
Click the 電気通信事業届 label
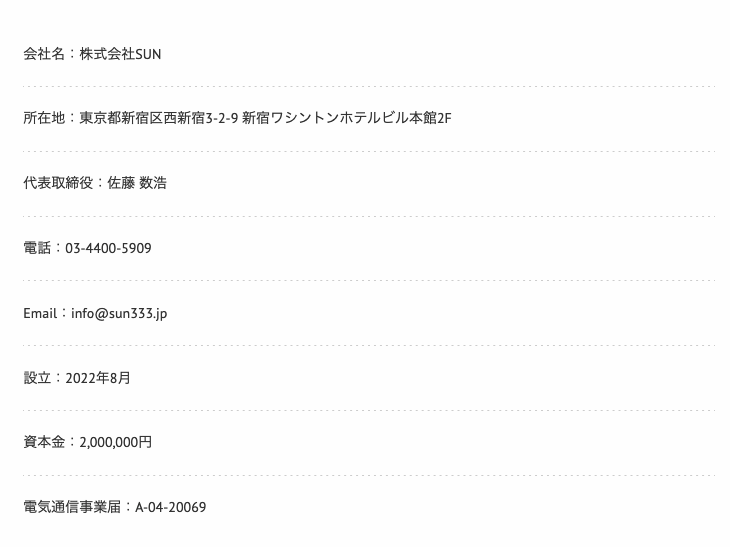pyautogui.click(x=72, y=507)
